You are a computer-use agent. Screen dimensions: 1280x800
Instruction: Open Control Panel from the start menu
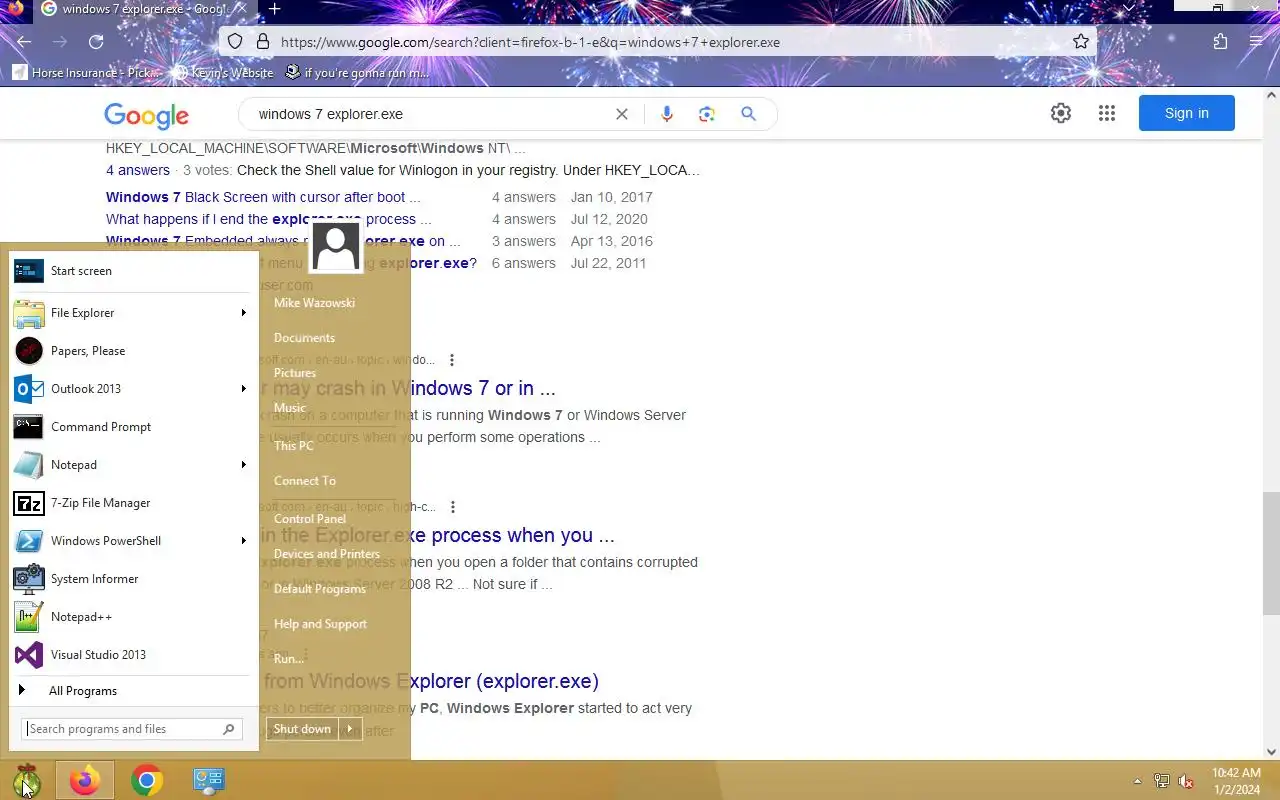click(x=310, y=519)
